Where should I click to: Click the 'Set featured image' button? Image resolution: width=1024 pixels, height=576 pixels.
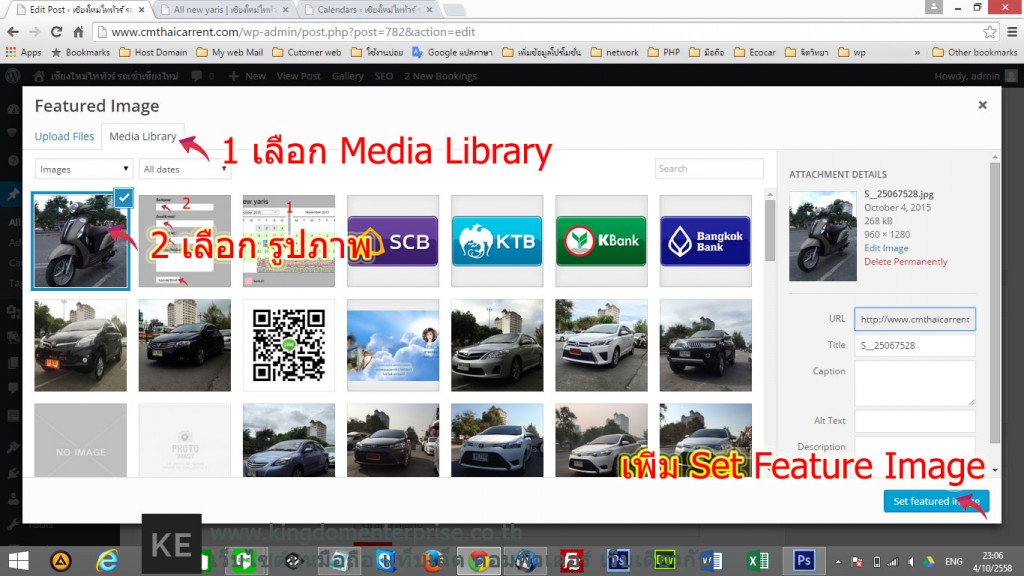tap(936, 503)
